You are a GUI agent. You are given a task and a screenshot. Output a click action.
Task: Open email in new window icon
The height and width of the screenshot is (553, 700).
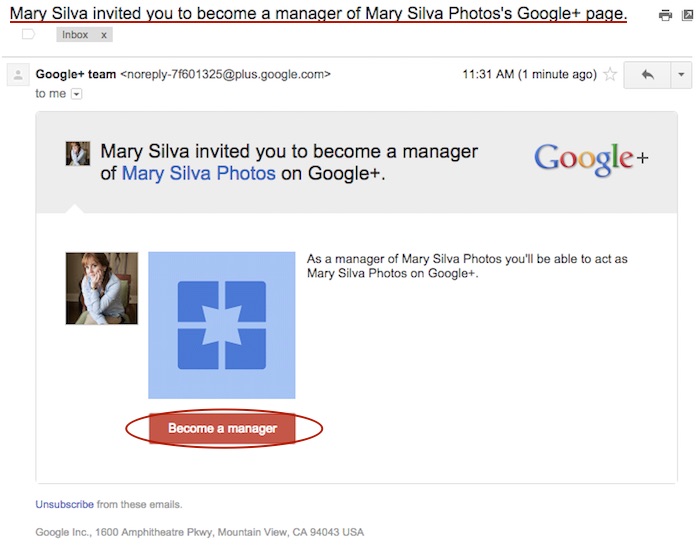coord(688,15)
